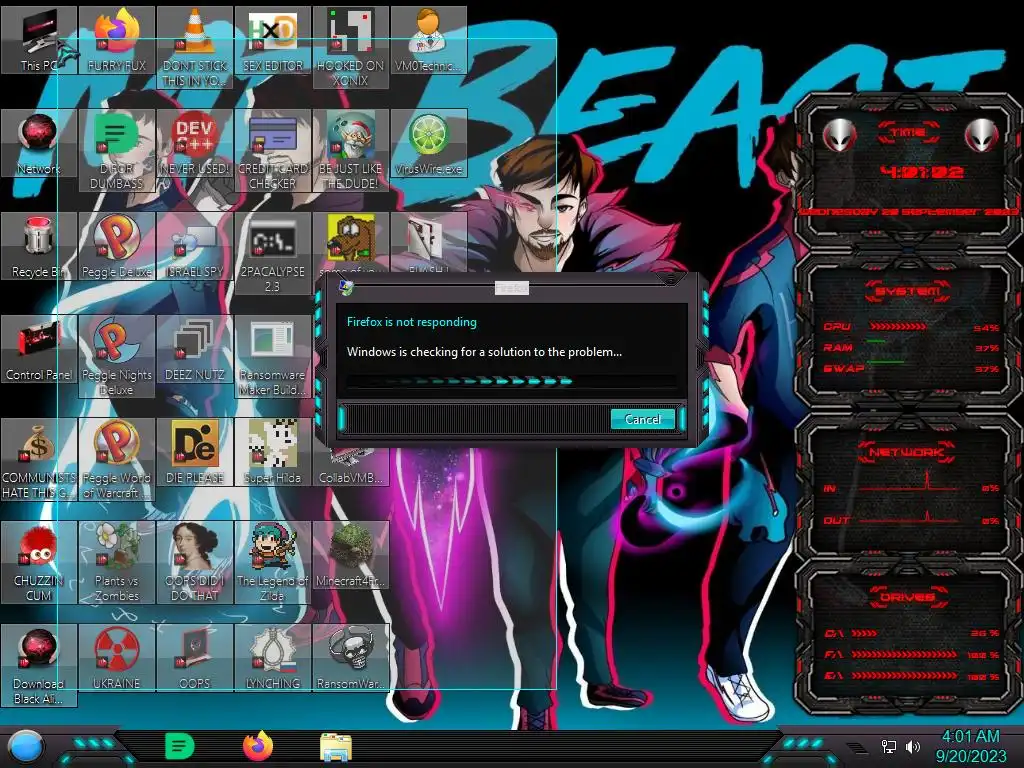Click the left alien head logo
Viewport: 1024px width, 768px height.
839,136
